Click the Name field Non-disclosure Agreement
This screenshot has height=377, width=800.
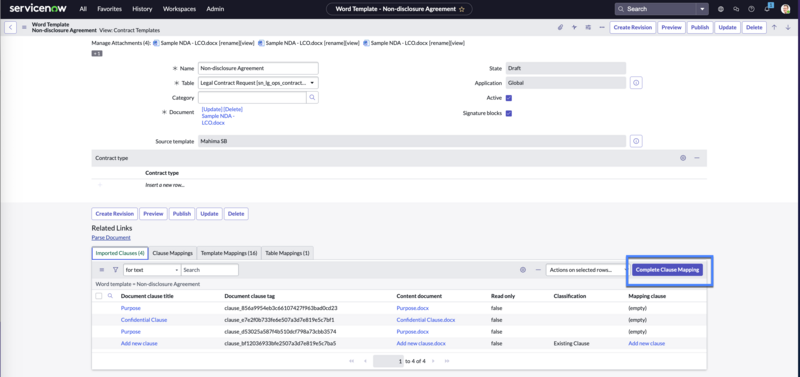click(x=258, y=68)
